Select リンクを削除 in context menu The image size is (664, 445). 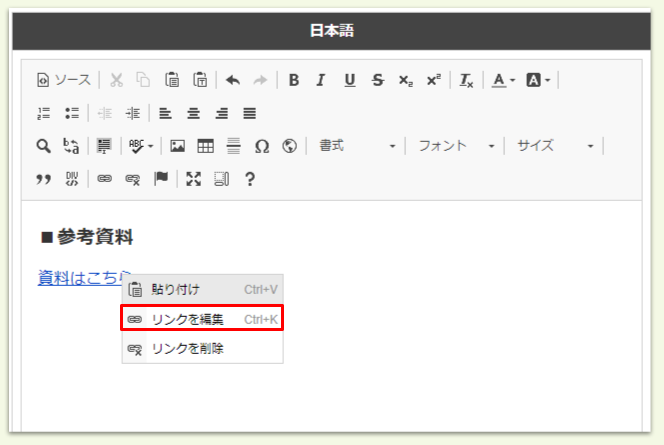point(202,348)
